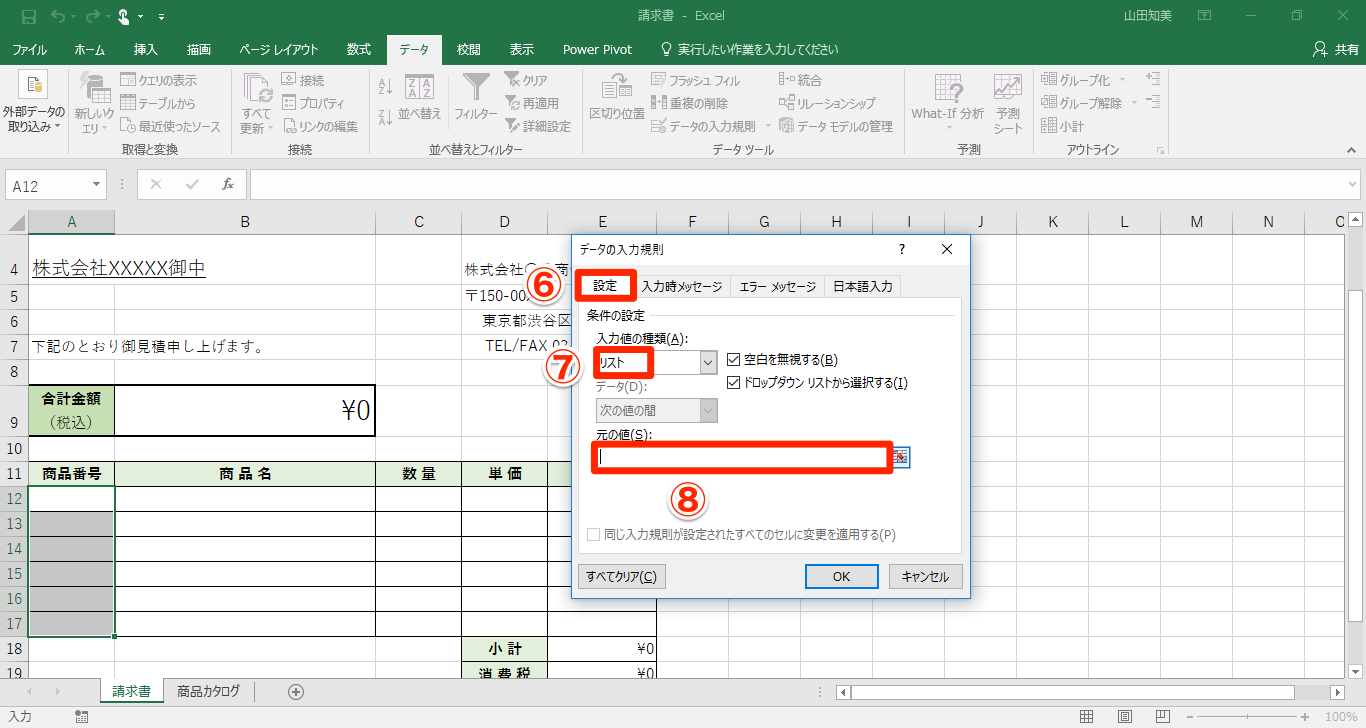Open the ファイル tab
Screen dimensions: 1366x728
click(29, 49)
